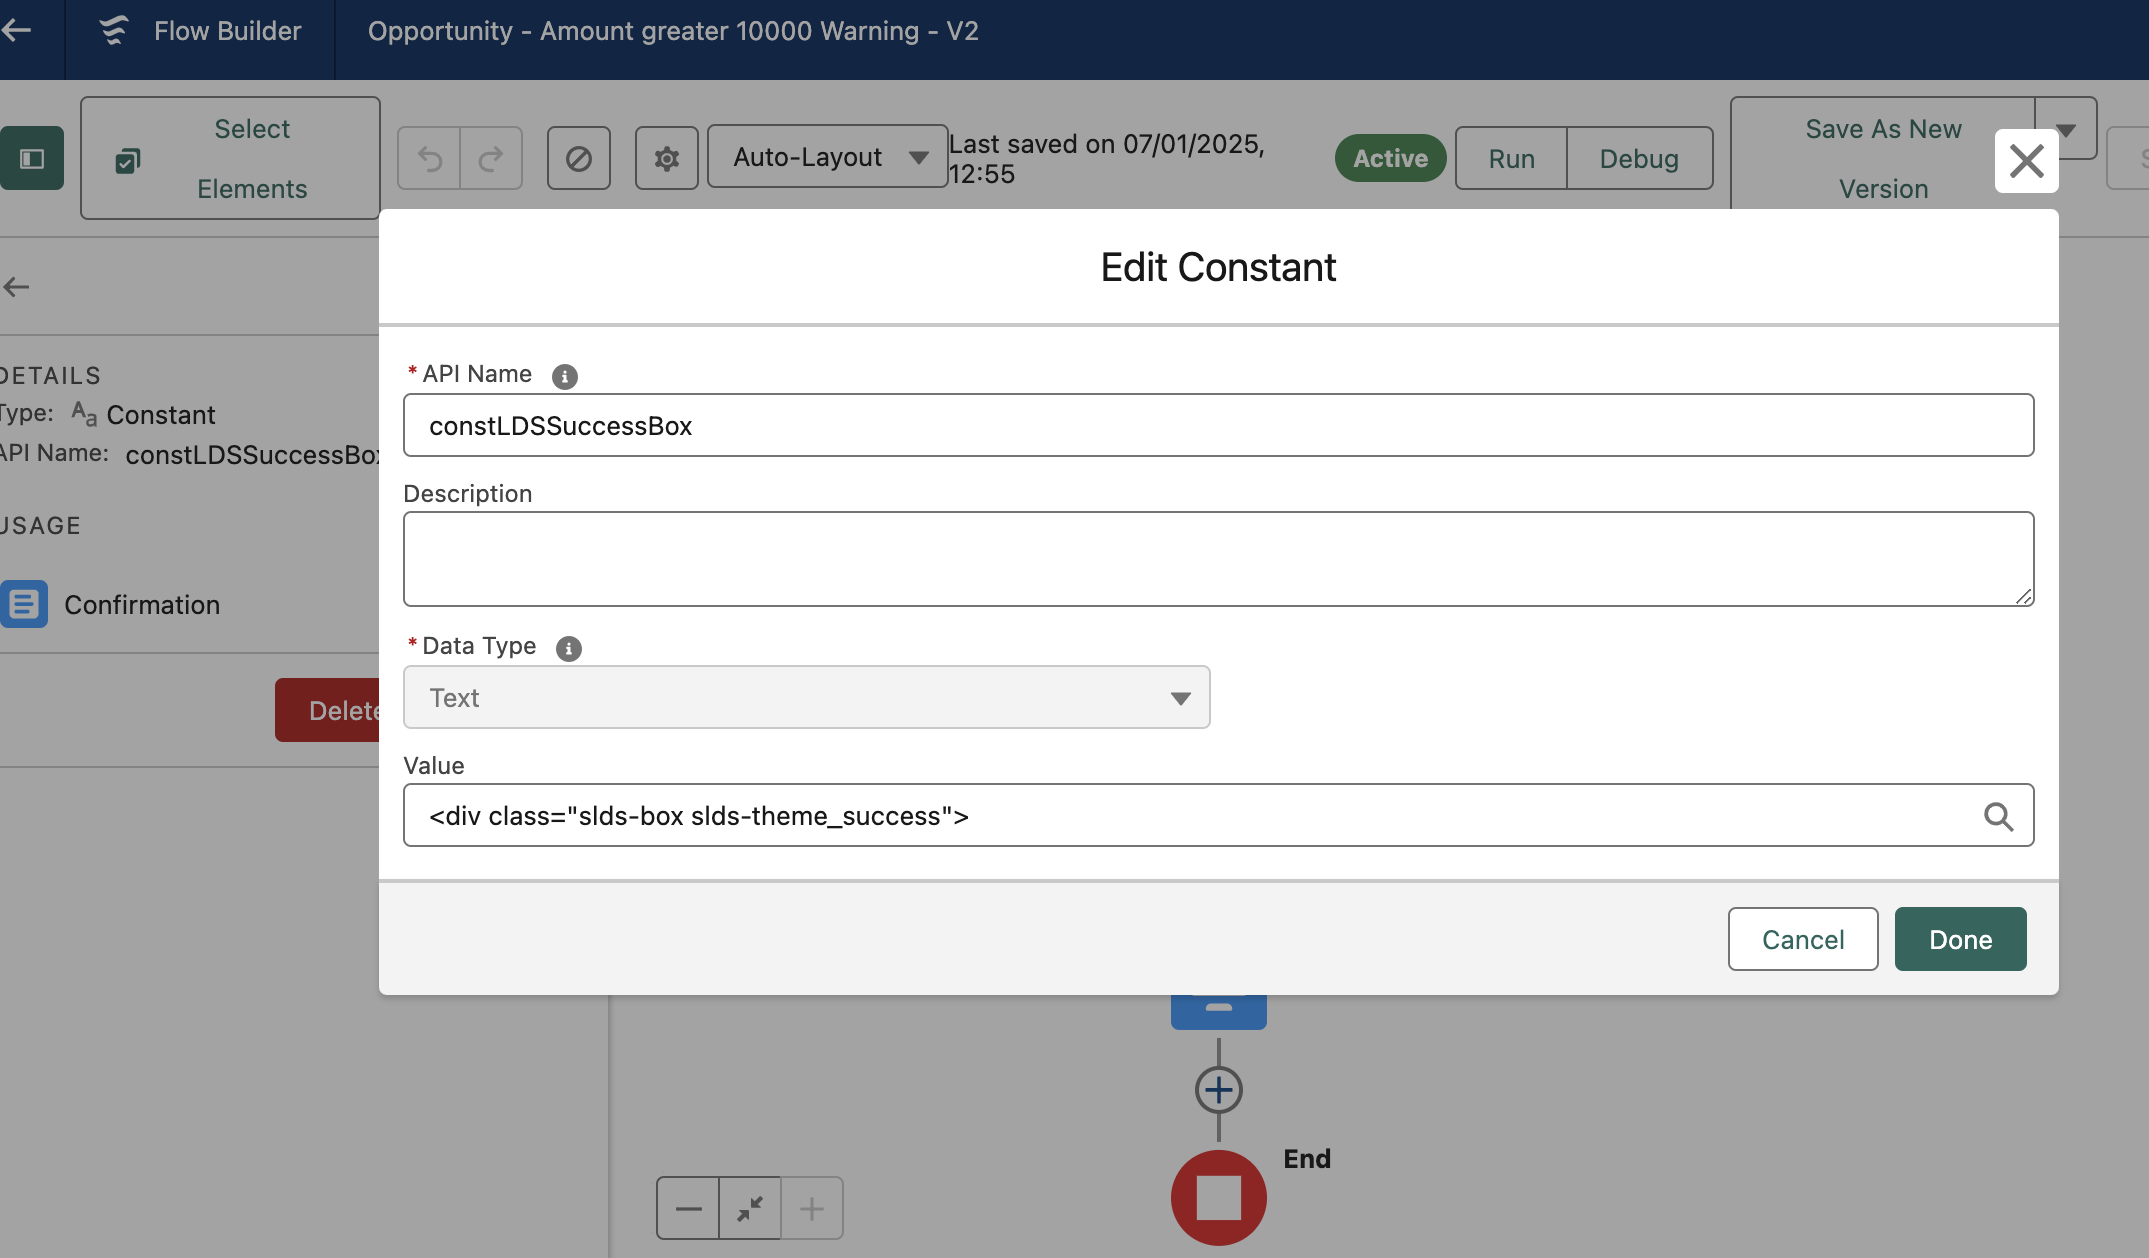Open the Data Type Text dropdown
Image resolution: width=2149 pixels, height=1258 pixels.
click(806, 697)
